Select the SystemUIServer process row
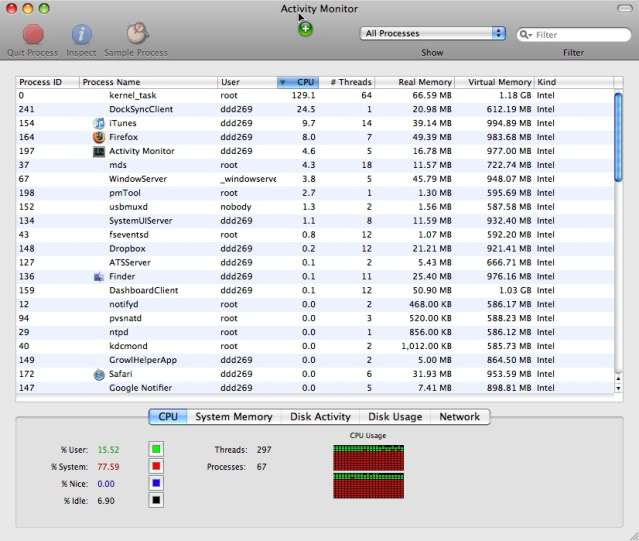Screen dimensions: 639x541 315,221
